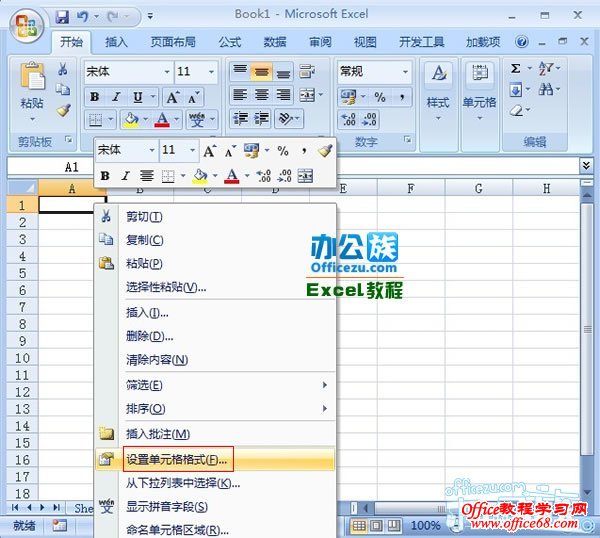Undo the last action in the quick access toolbar

pyautogui.click(x=83, y=16)
